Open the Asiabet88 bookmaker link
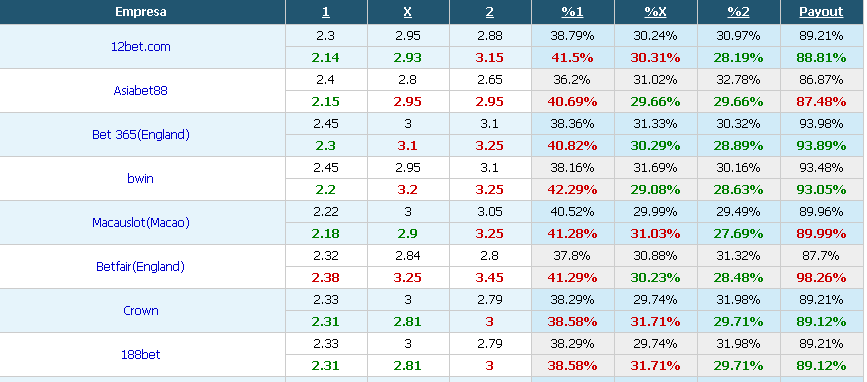 (x=140, y=91)
